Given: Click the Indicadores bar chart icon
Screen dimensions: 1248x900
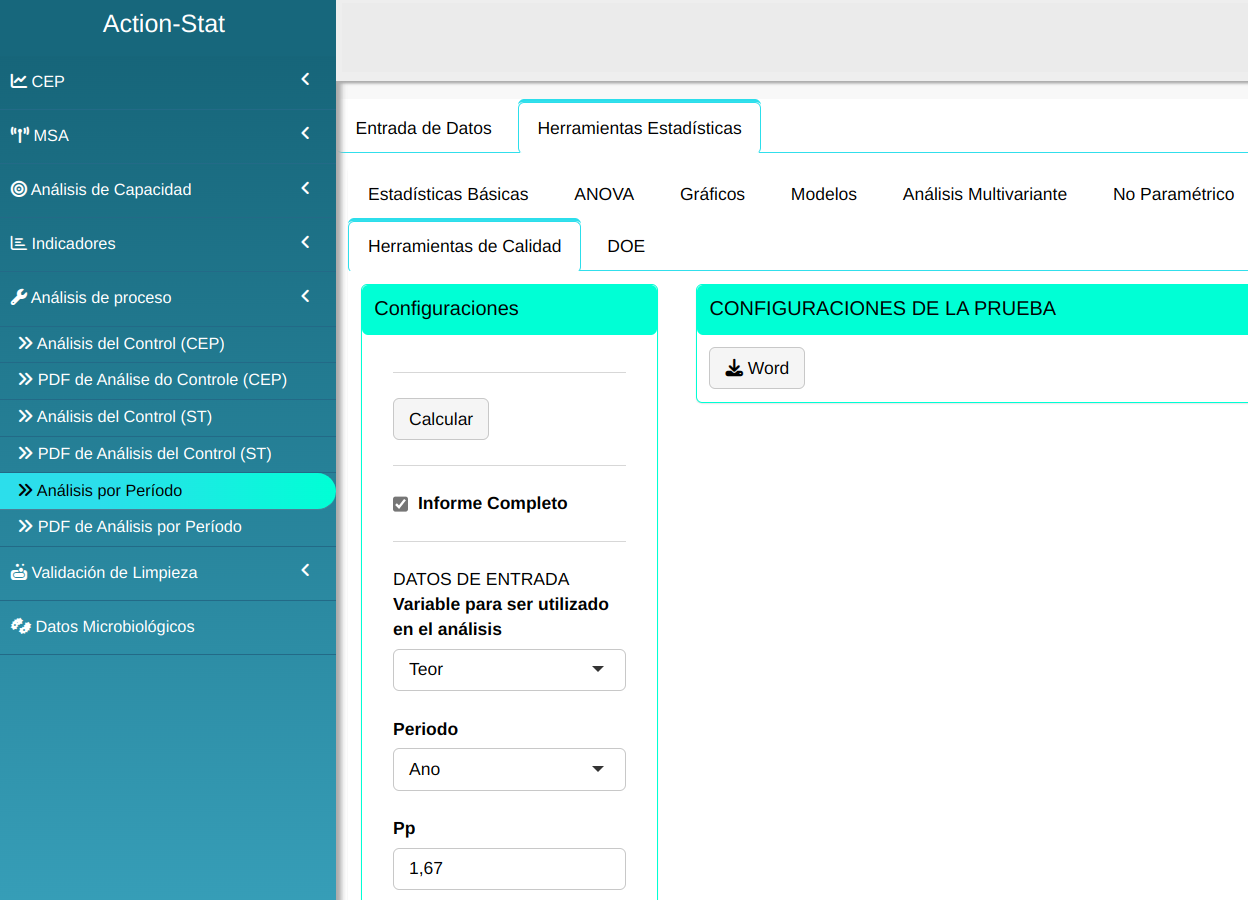Looking at the screenshot, I should tap(19, 243).
